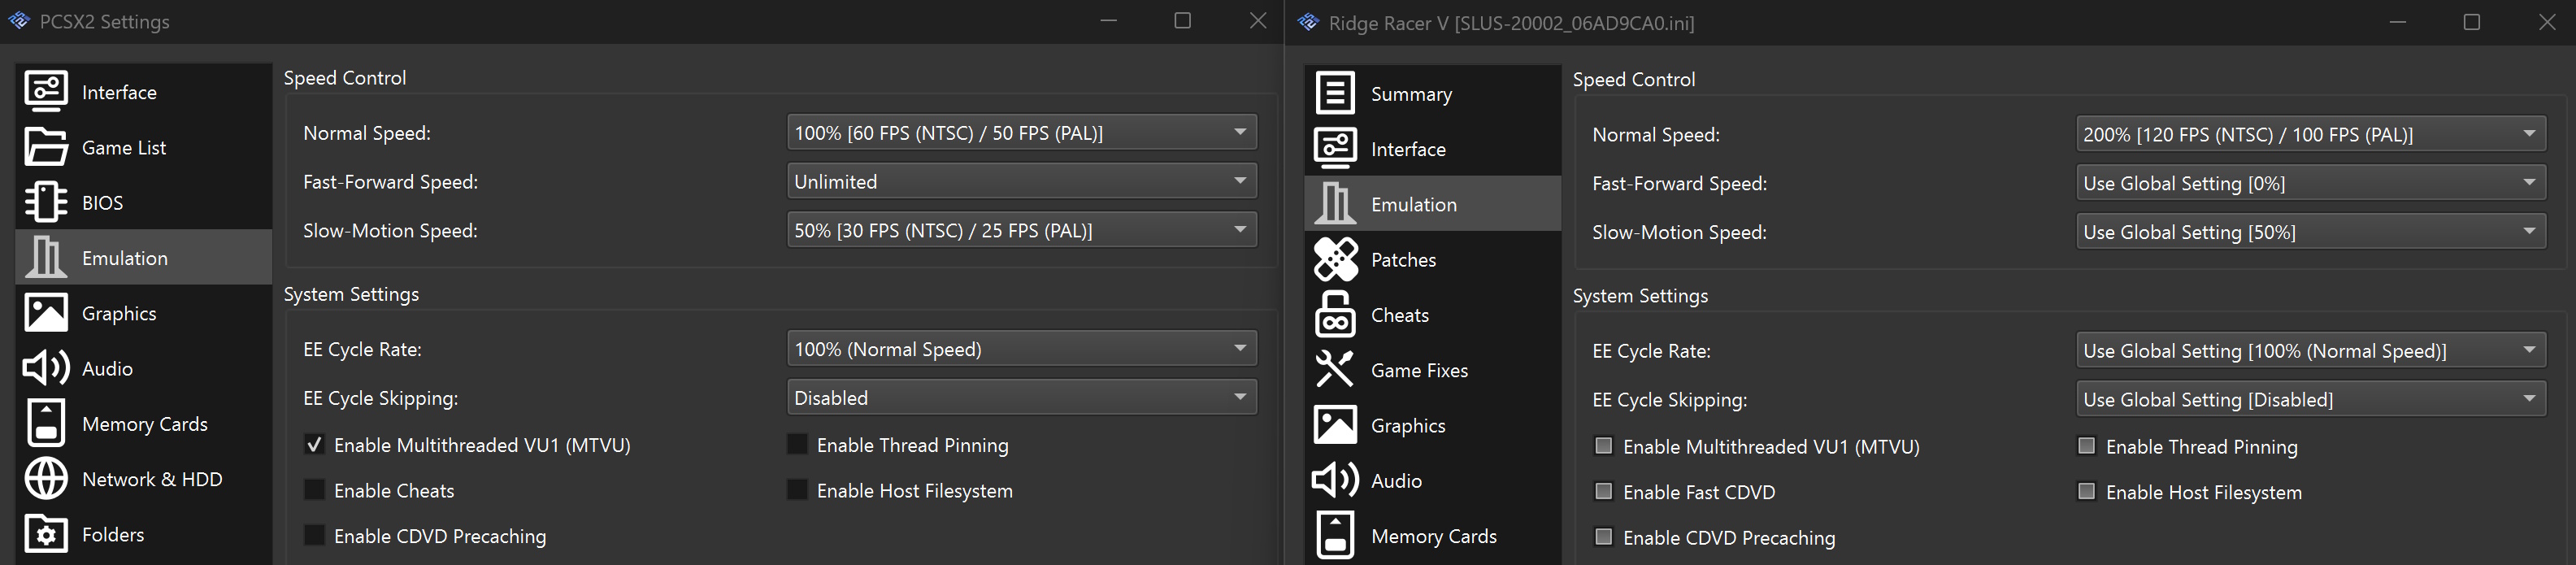2576x565 pixels.
Task: Open the Fast-Forward Speed Unlimited dropdown
Action: [x=1022, y=181]
